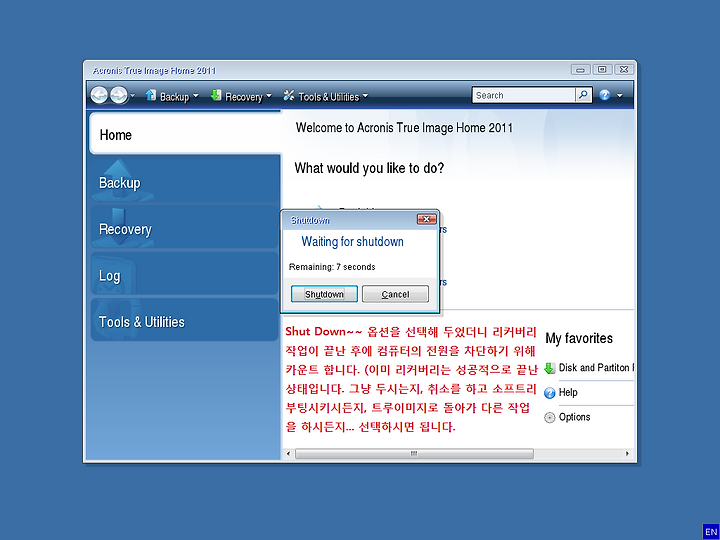Click the scrollbar left arrow
Viewport: 720px width, 540px height.
tap(288, 454)
